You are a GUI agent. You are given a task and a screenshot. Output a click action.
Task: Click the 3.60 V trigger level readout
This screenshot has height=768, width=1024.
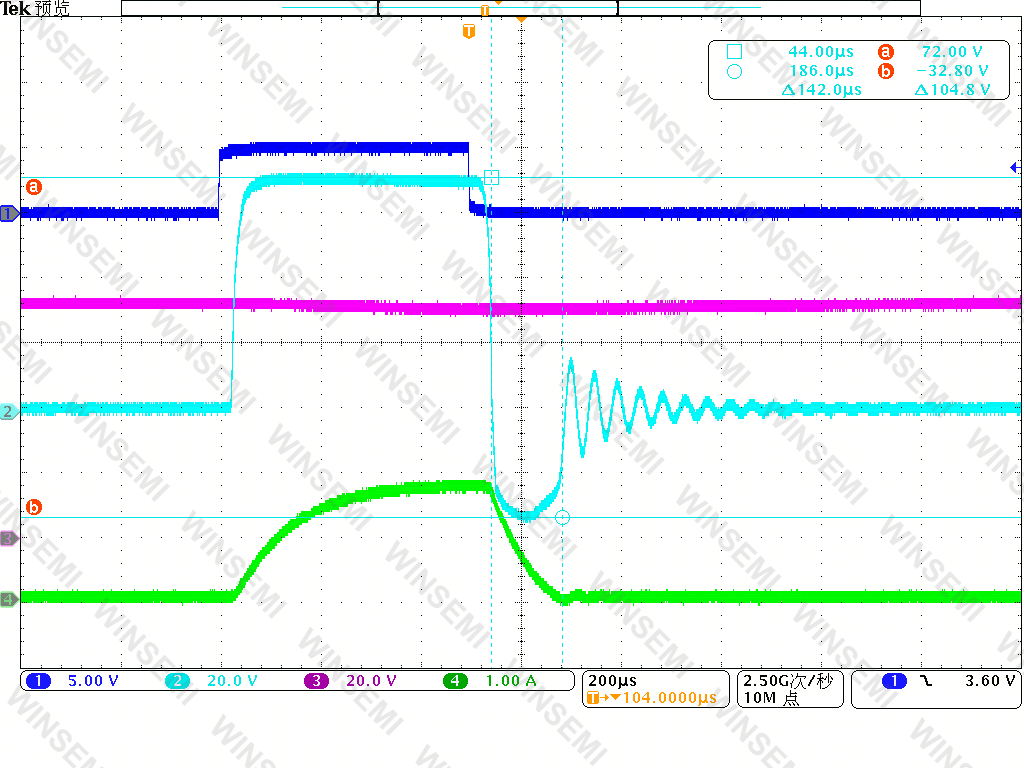coord(990,680)
